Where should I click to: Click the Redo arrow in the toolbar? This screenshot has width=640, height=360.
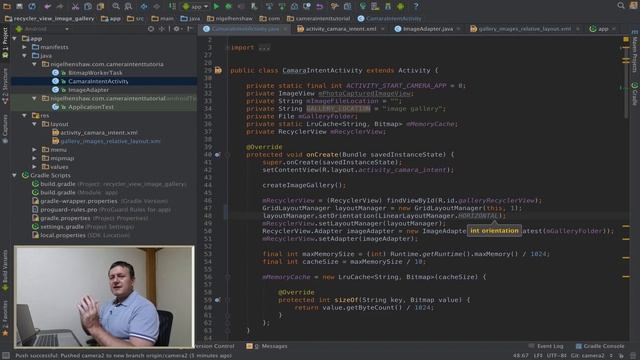coord(60,6)
